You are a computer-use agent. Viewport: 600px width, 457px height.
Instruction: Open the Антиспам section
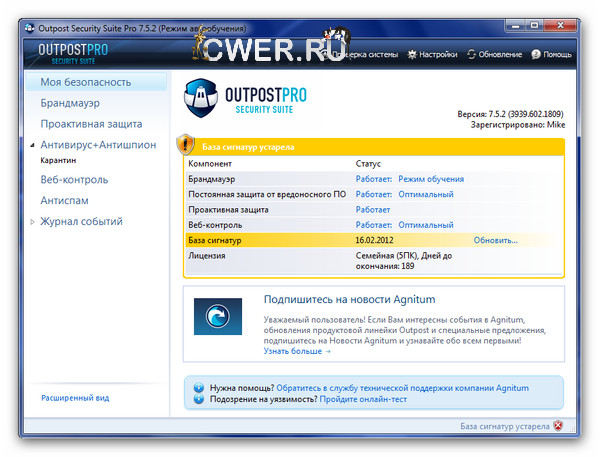click(65, 200)
